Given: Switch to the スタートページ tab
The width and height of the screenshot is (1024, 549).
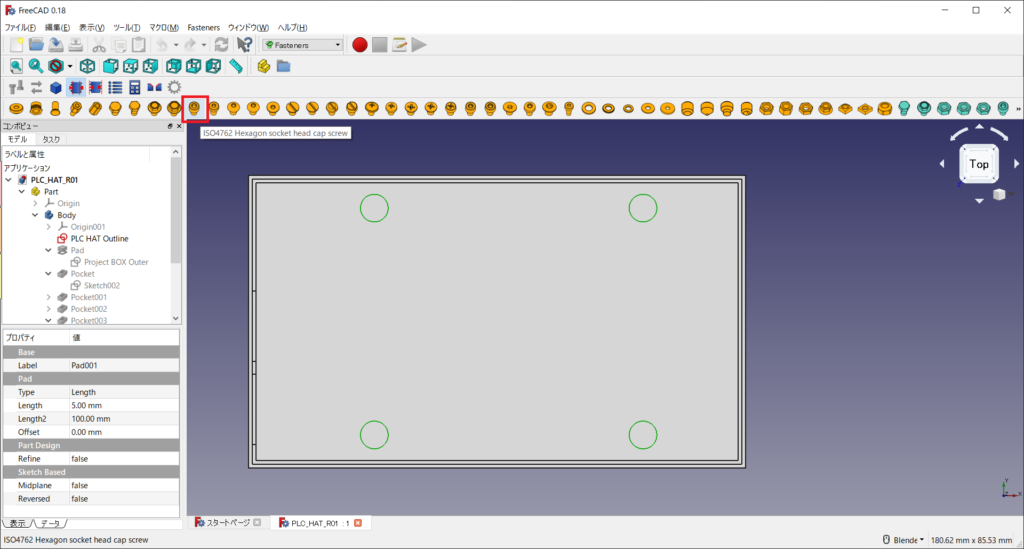Looking at the screenshot, I should click(x=228, y=523).
